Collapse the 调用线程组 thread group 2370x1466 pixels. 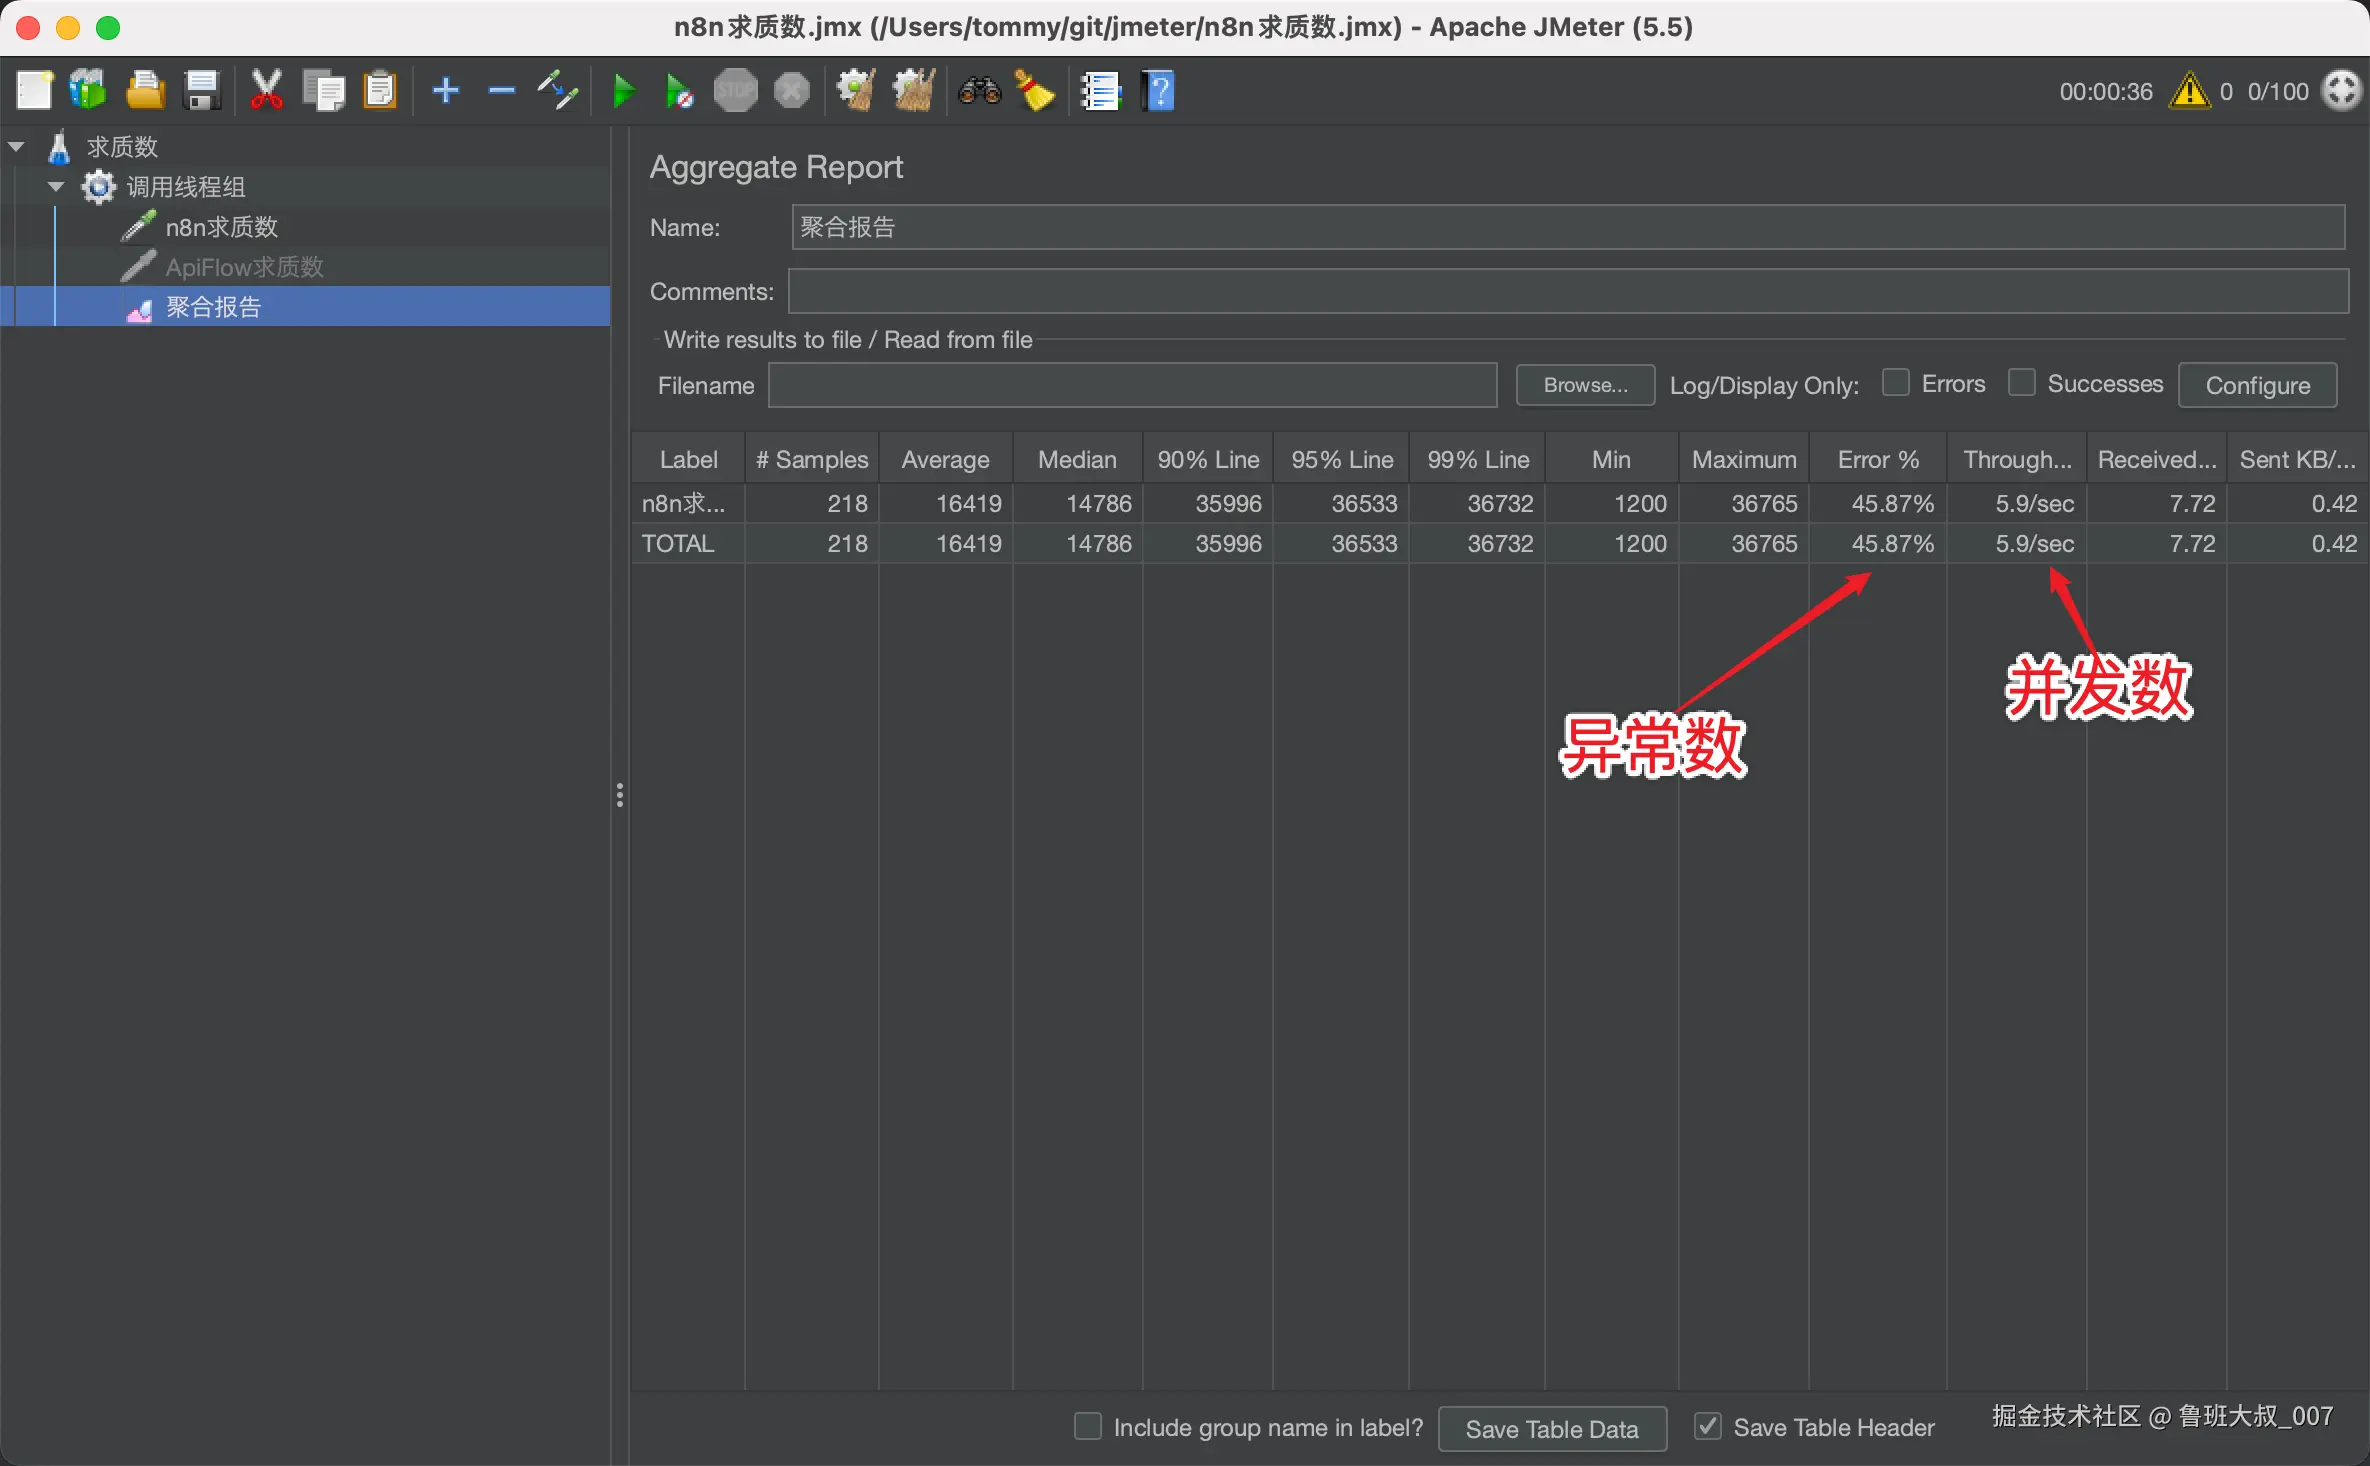pyautogui.click(x=56, y=187)
